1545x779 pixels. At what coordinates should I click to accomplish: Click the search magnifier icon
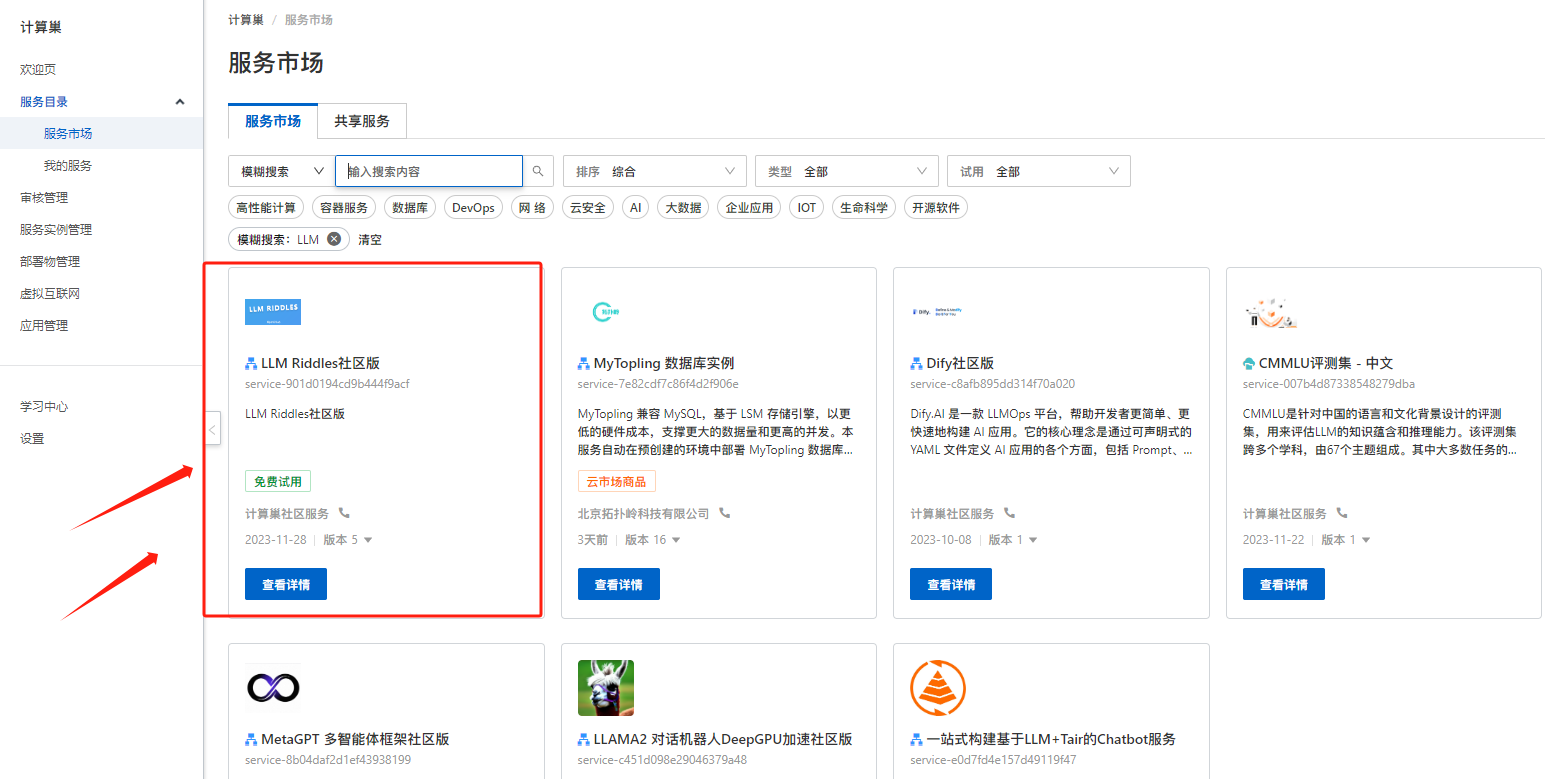(537, 171)
